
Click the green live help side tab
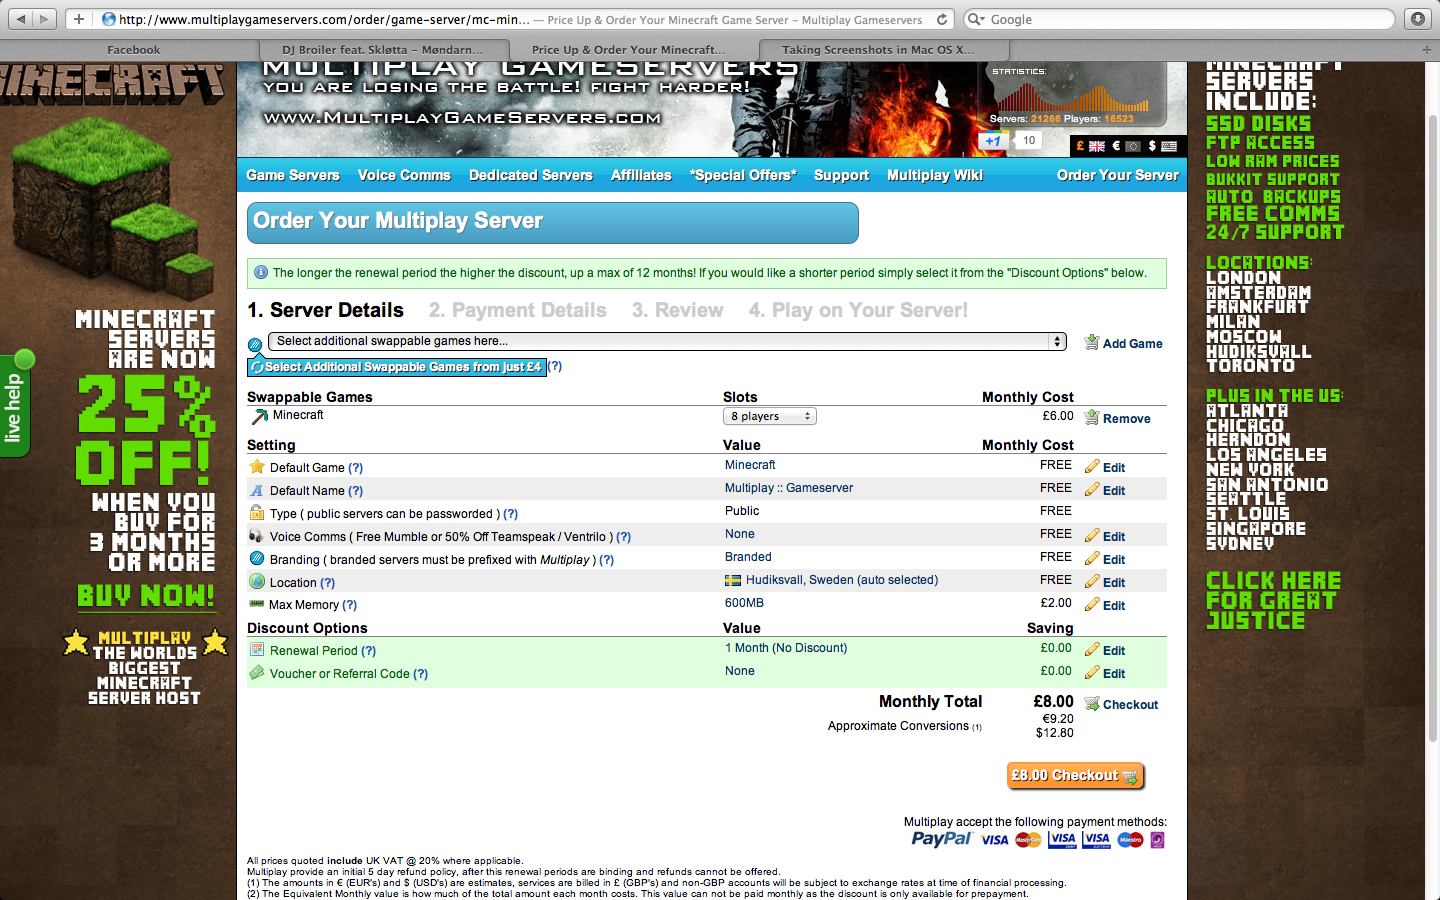(15, 406)
